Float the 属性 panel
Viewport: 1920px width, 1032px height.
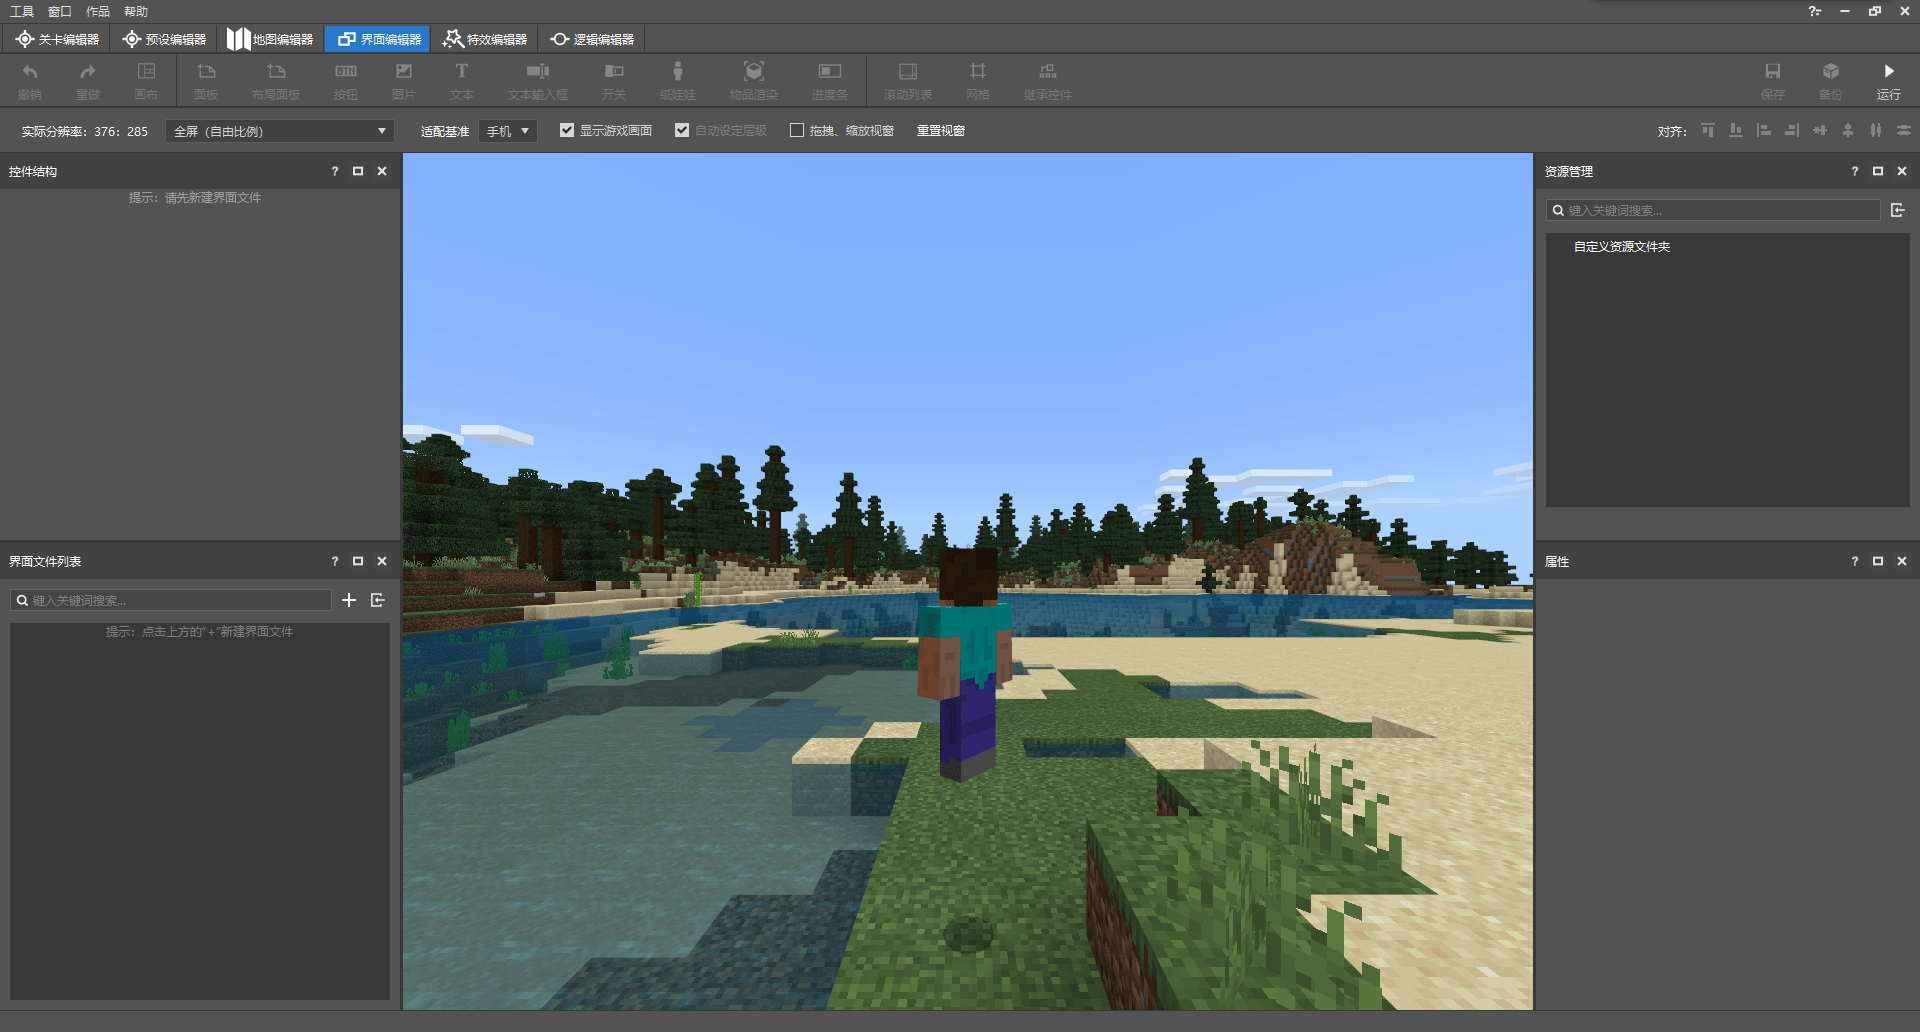coord(1878,561)
